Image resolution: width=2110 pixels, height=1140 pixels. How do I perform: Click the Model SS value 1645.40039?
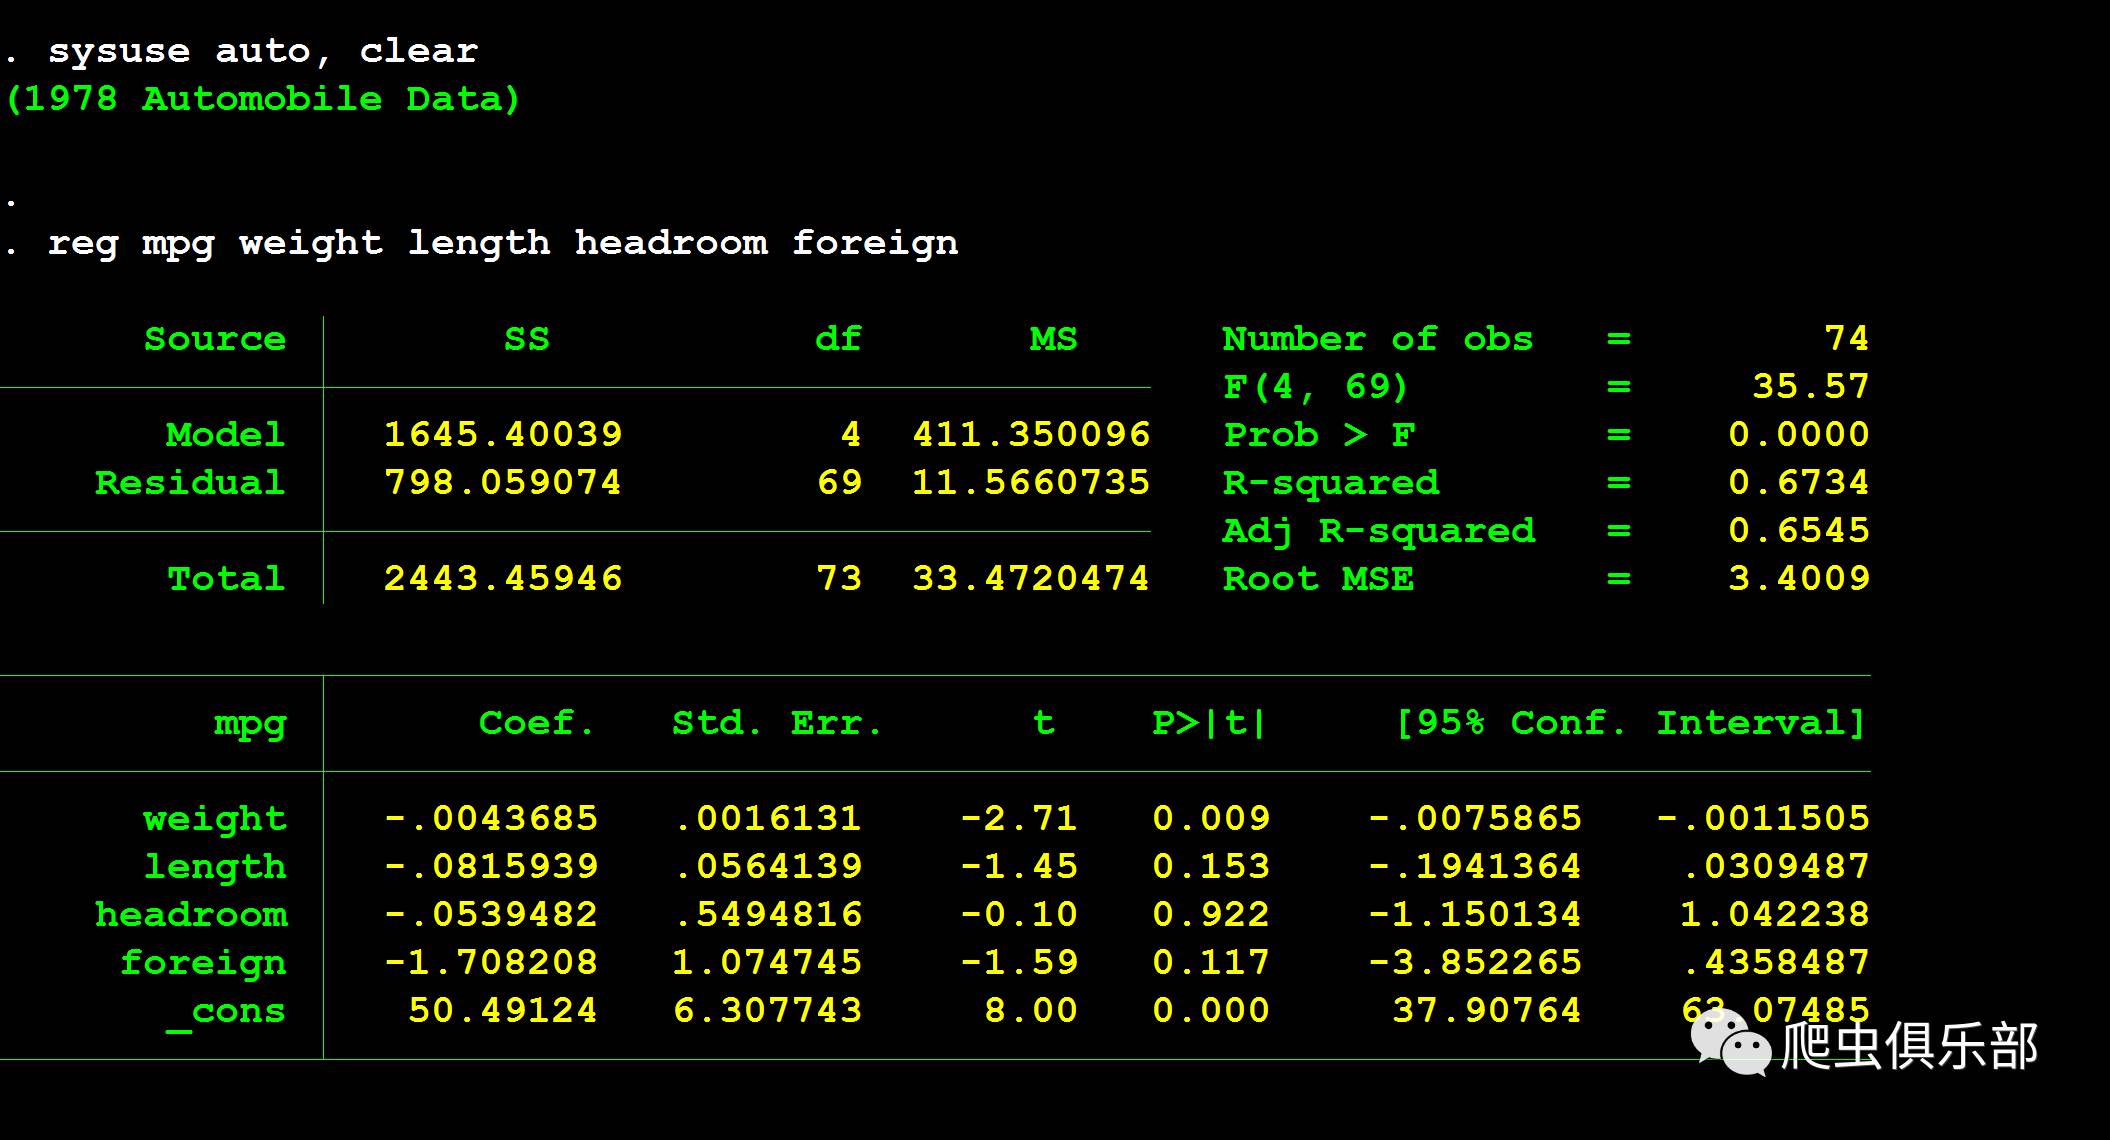(503, 435)
